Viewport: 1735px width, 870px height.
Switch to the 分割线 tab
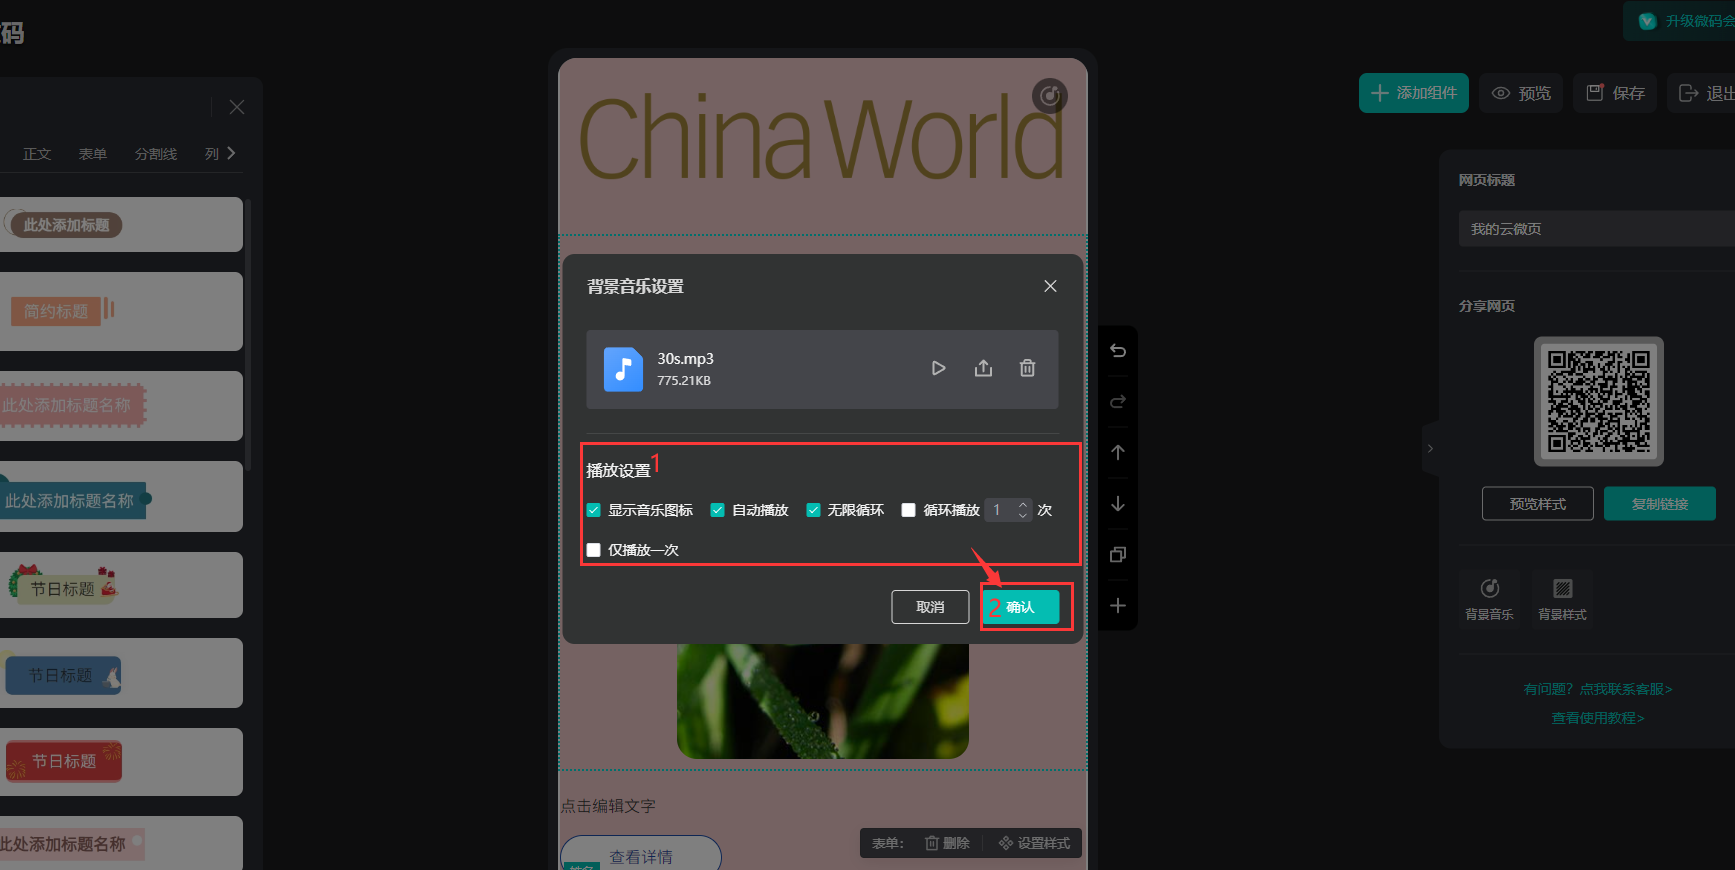point(156,154)
